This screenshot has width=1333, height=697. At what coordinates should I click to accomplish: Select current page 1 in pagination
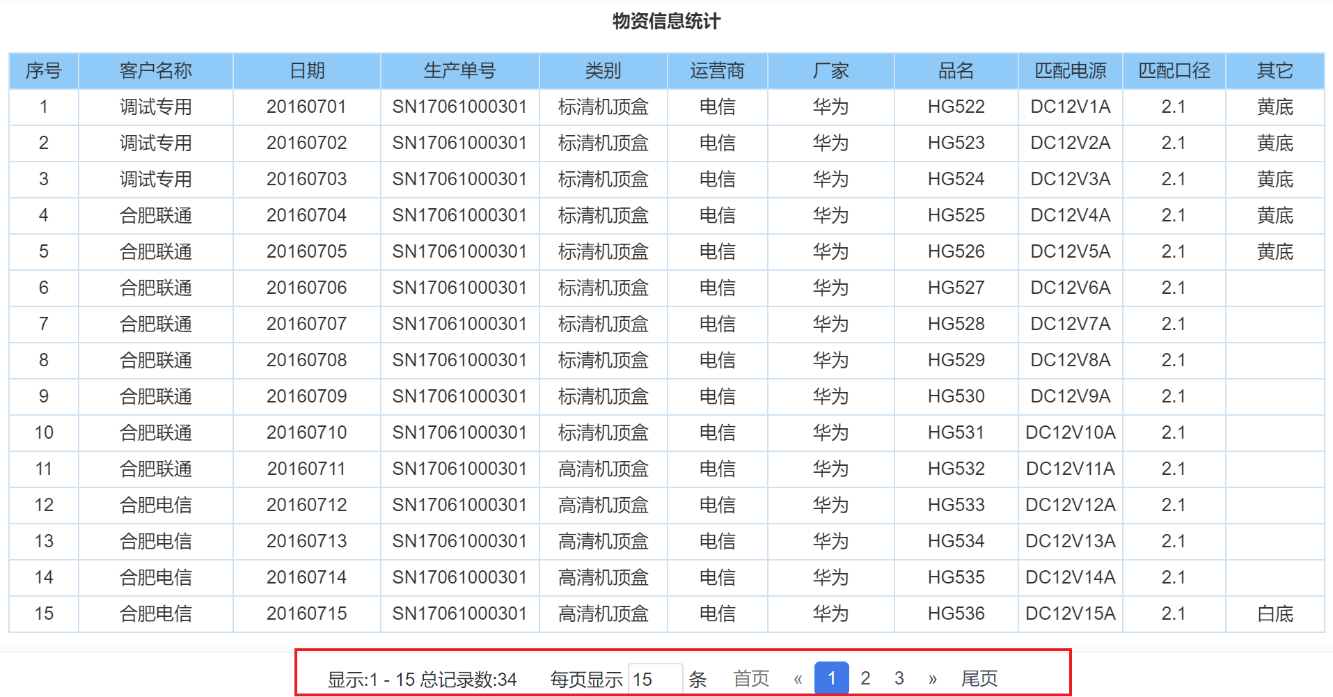click(832, 679)
